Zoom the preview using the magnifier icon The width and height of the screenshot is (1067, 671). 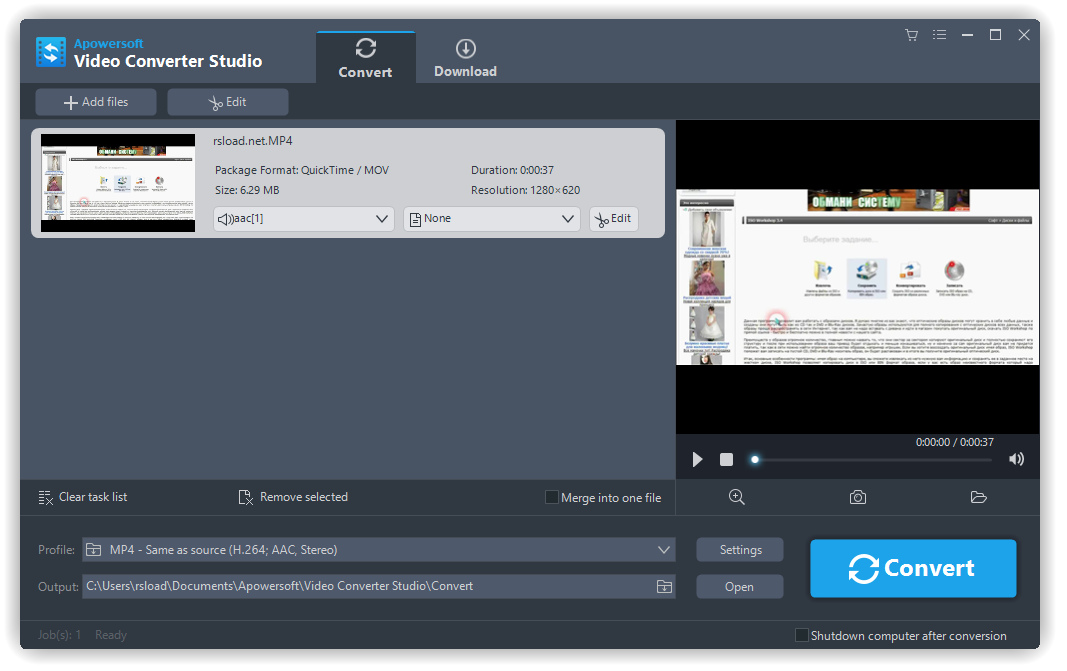pos(737,497)
